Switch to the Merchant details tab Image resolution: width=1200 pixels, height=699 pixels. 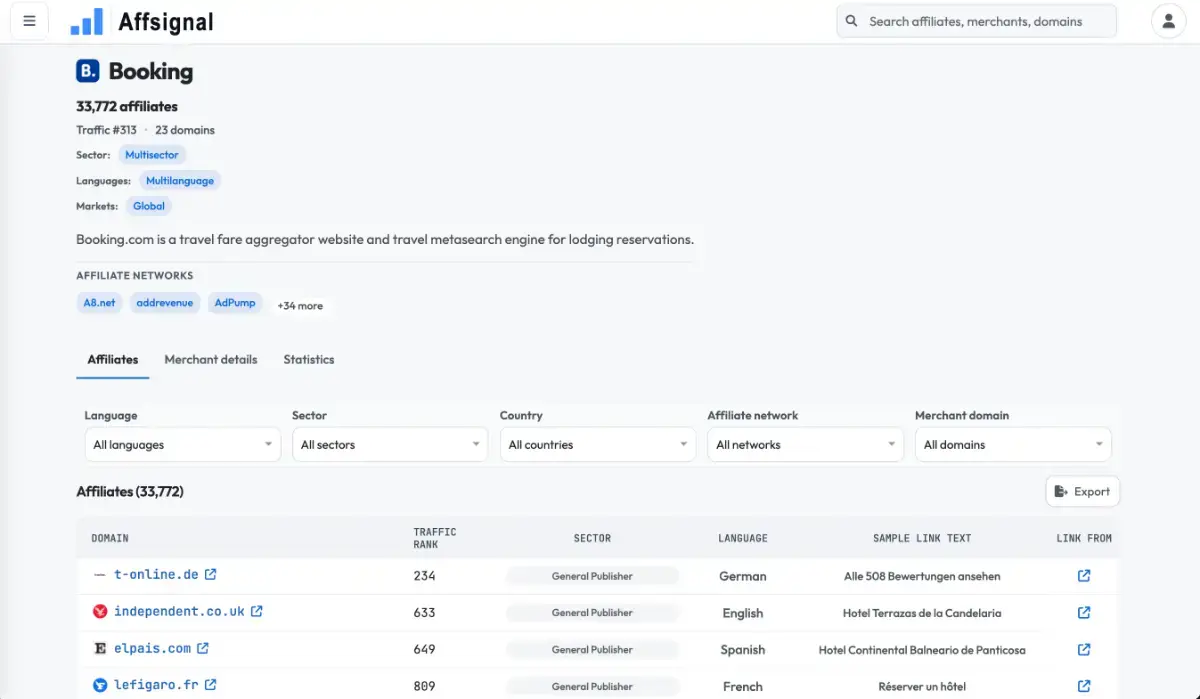coord(211,359)
